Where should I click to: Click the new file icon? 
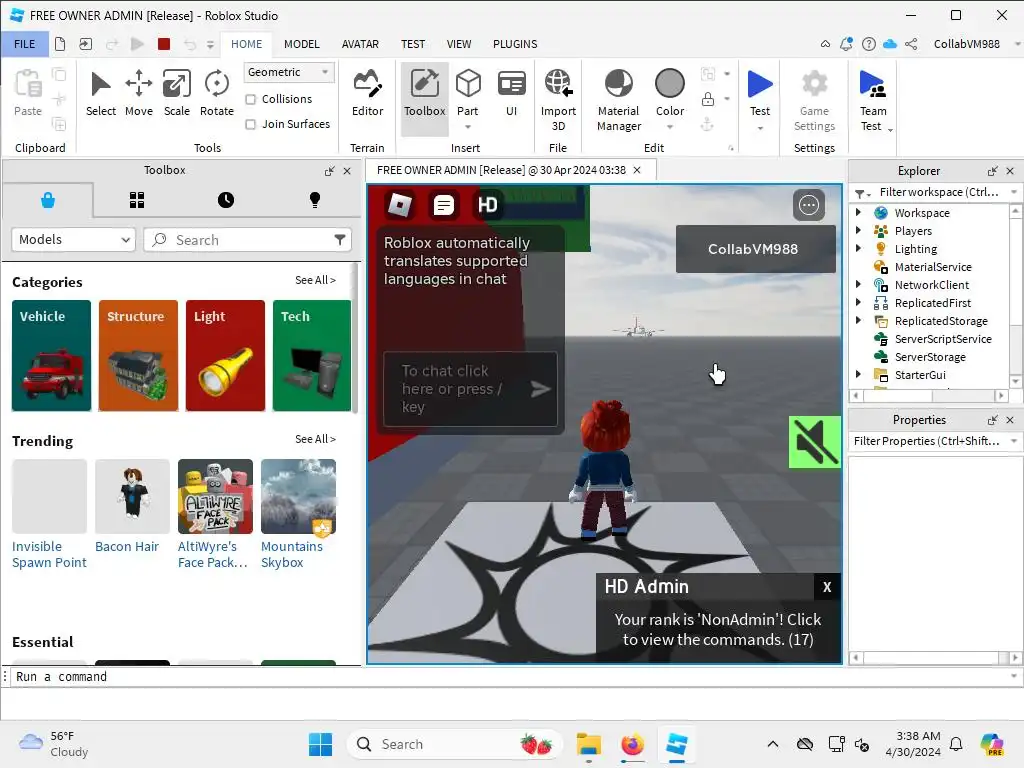(x=60, y=44)
